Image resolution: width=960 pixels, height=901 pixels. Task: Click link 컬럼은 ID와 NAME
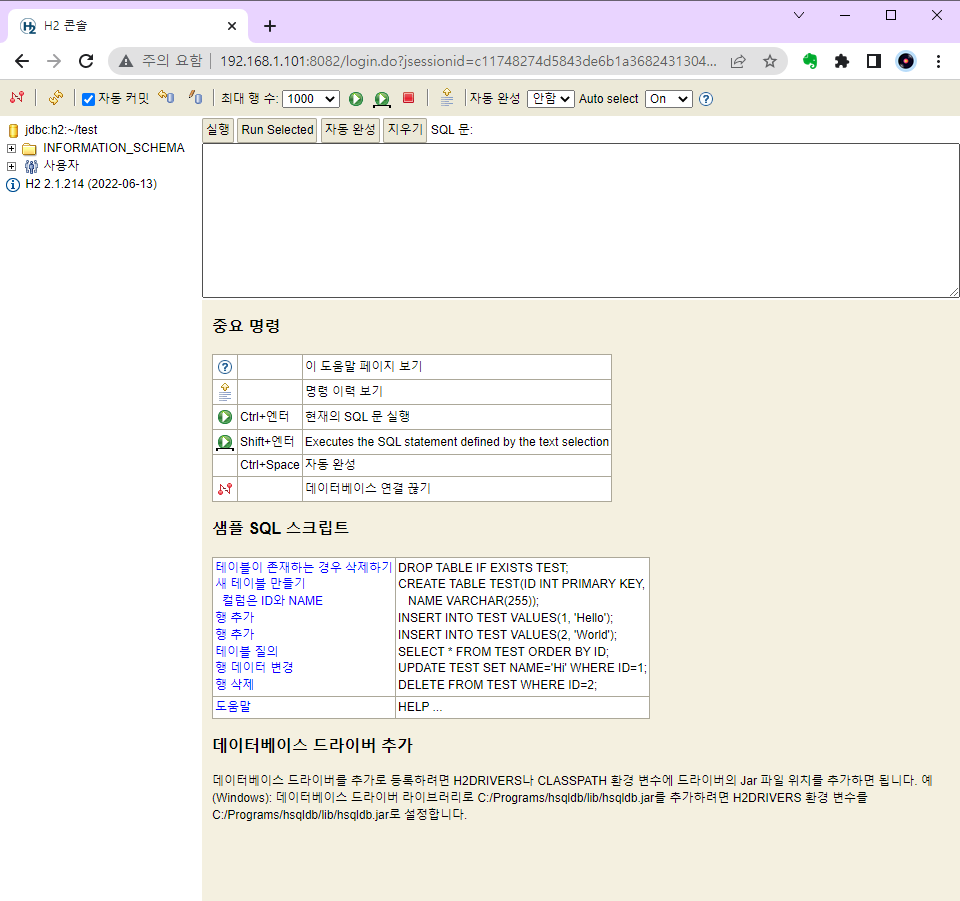(272, 600)
